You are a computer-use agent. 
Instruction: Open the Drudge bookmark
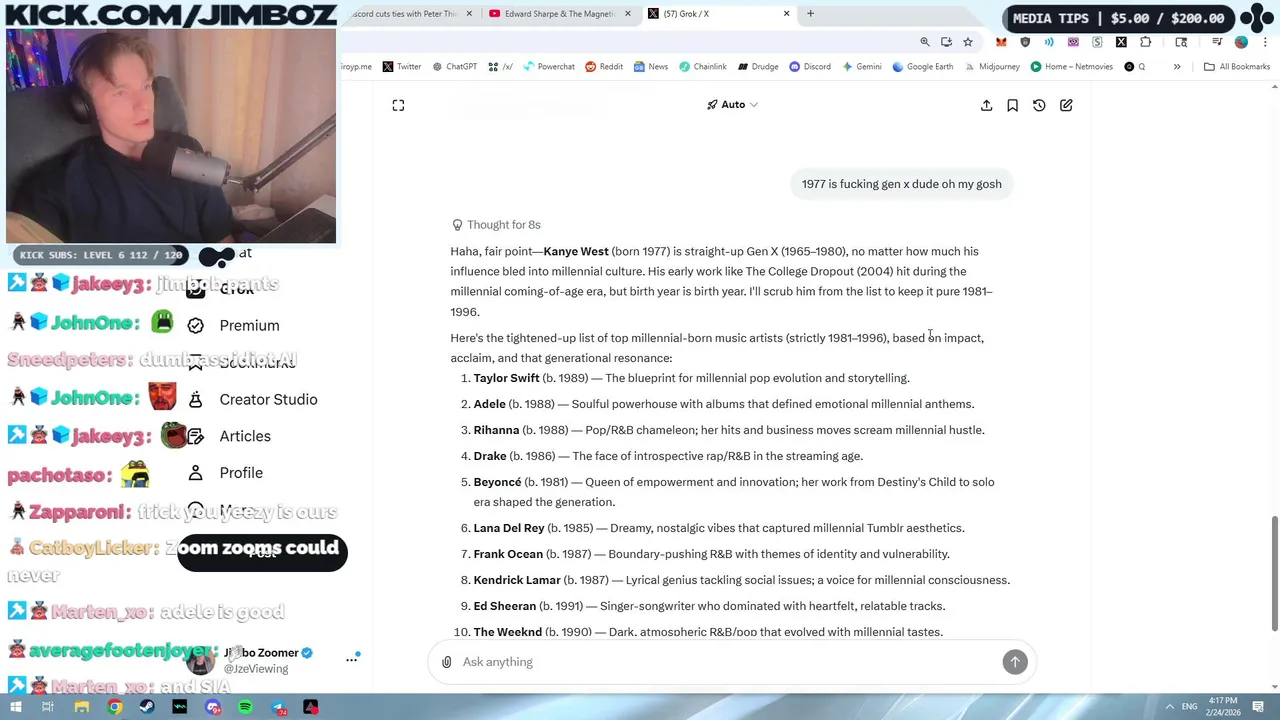tap(758, 67)
